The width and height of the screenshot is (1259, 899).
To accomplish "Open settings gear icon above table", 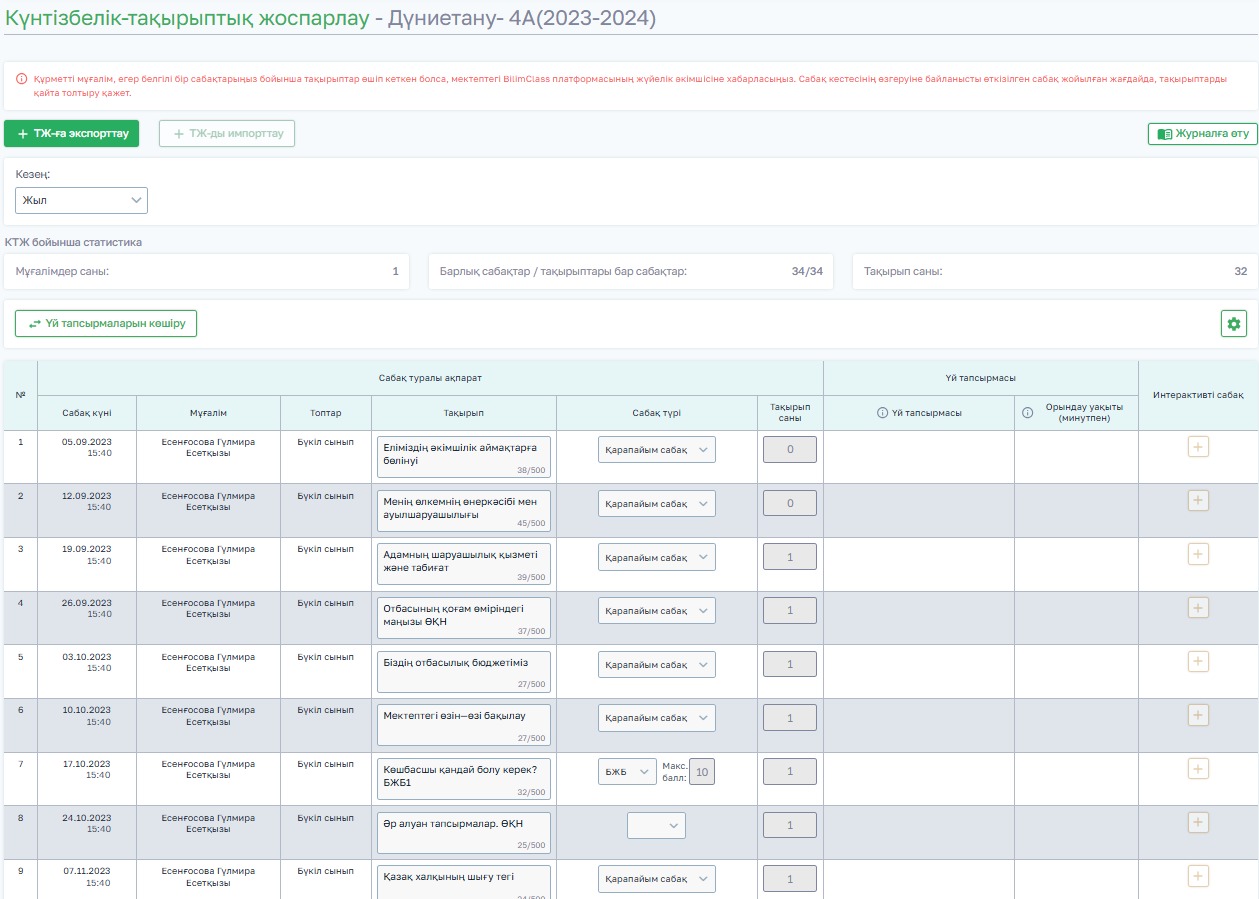I will (x=1233, y=324).
